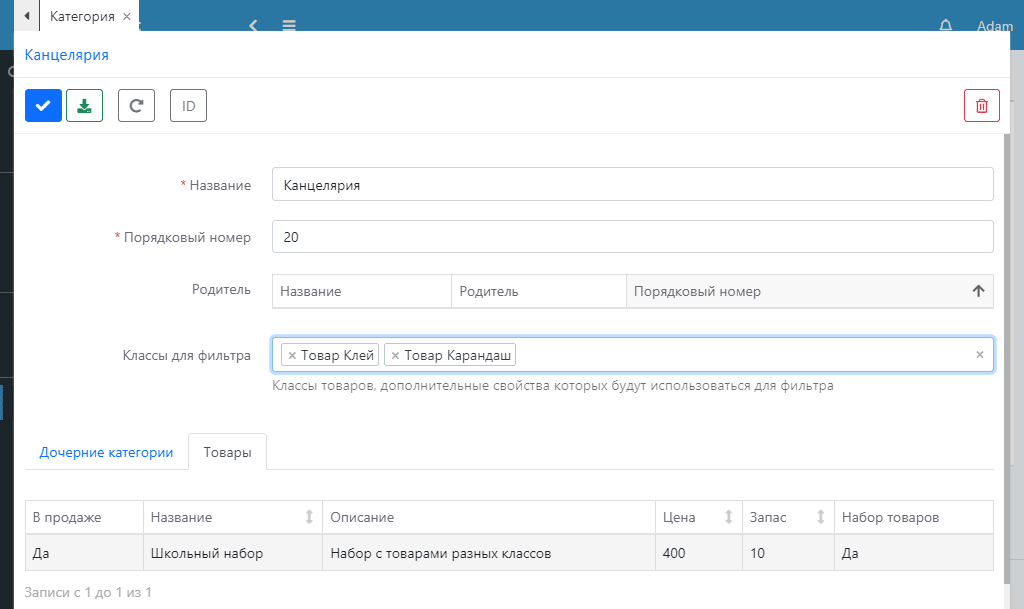Screen dimensions: 1024x609
Task: Click the stock cell 10
Action: click(x=788, y=553)
